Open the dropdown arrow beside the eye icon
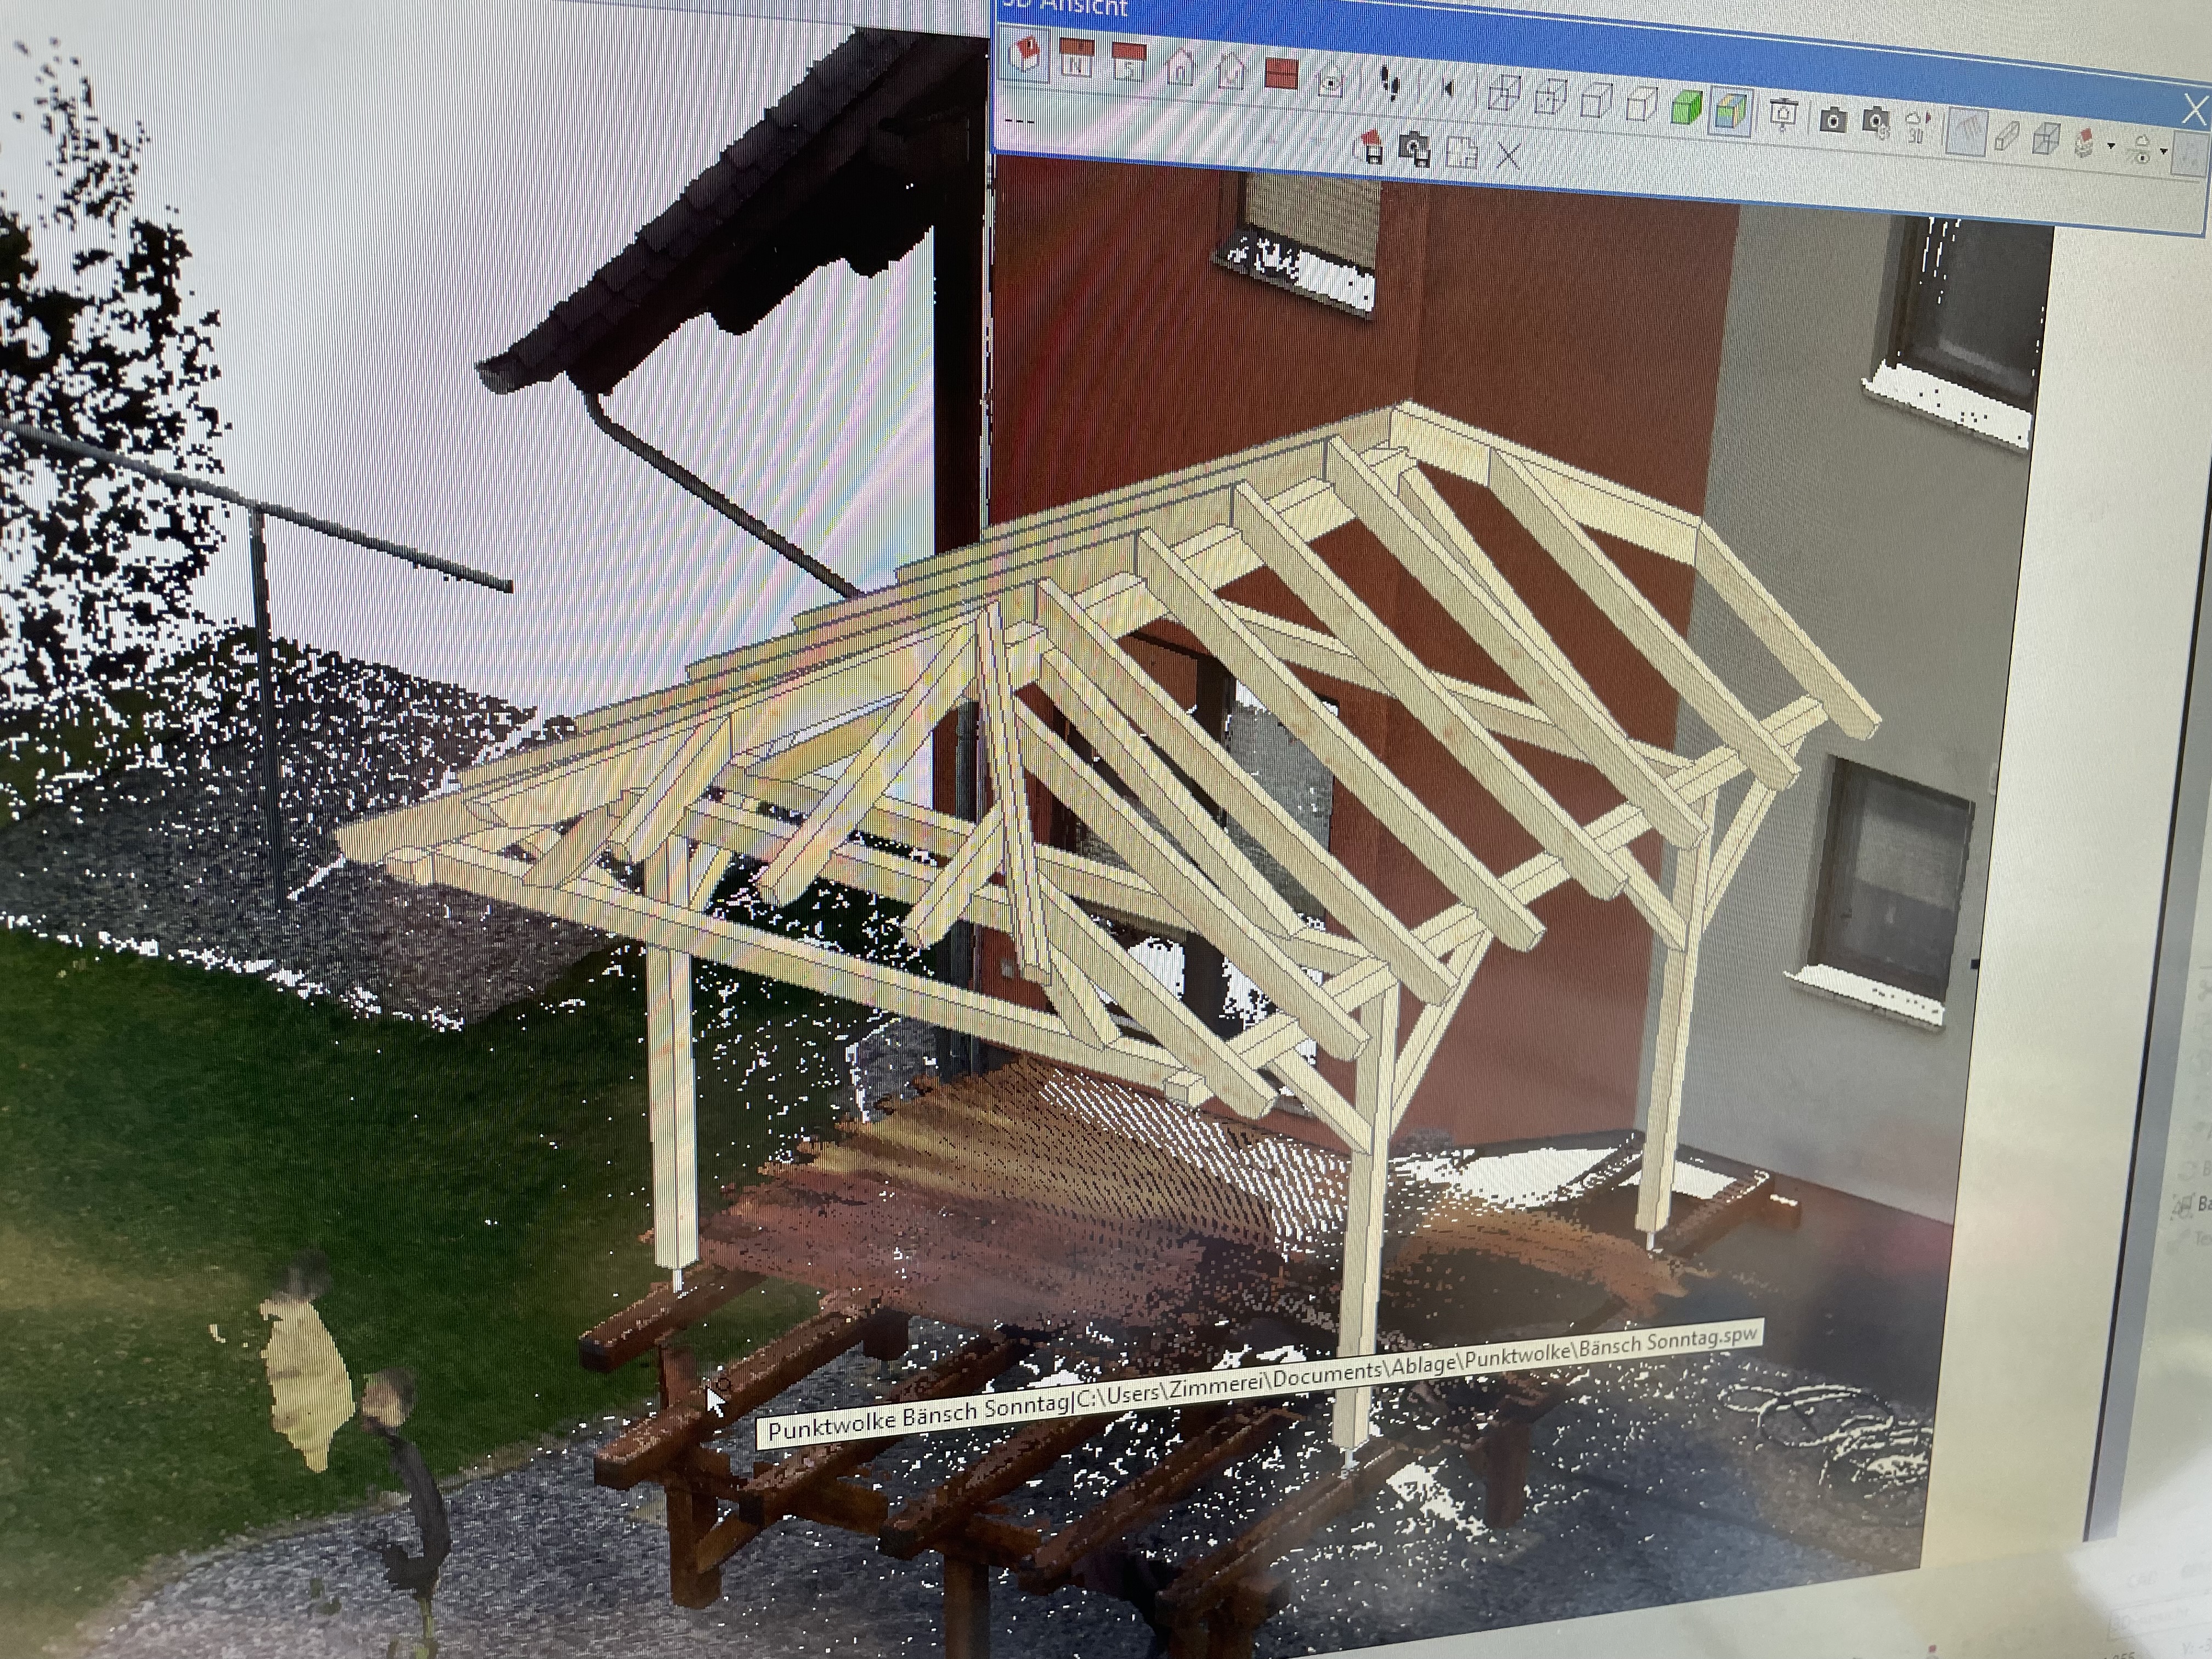Viewport: 2212px width, 1659px height. click(x=2163, y=150)
